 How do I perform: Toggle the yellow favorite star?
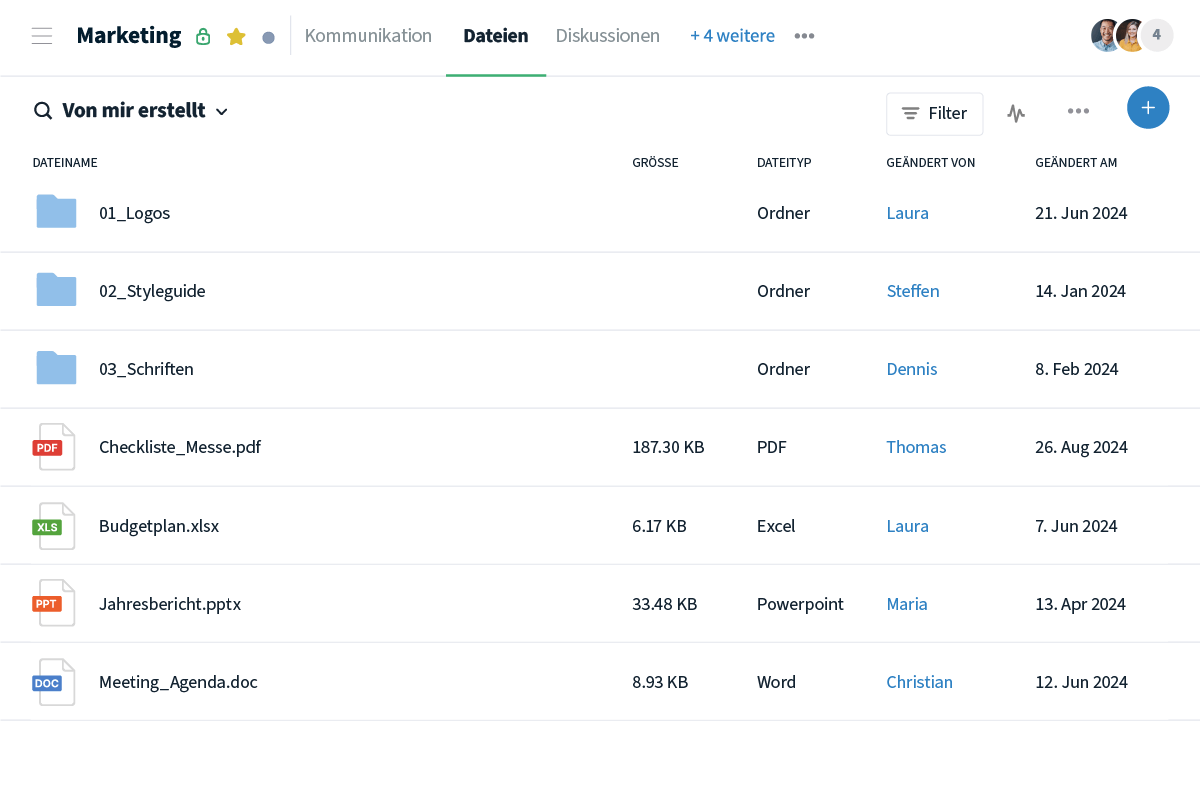click(x=236, y=37)
